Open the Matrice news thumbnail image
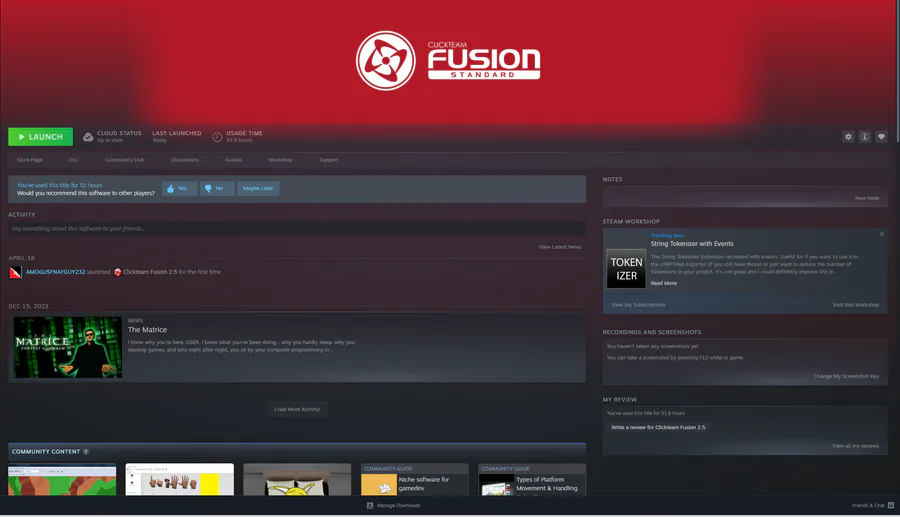Screen dimensions: 900x517 coord(68,347)
